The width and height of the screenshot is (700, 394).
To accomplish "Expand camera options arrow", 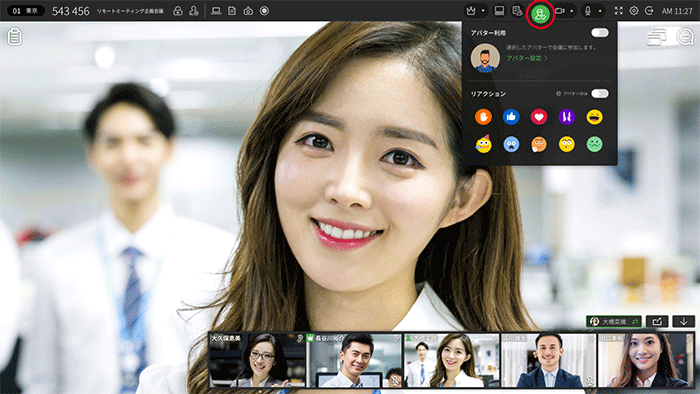I will pos(572,11).
